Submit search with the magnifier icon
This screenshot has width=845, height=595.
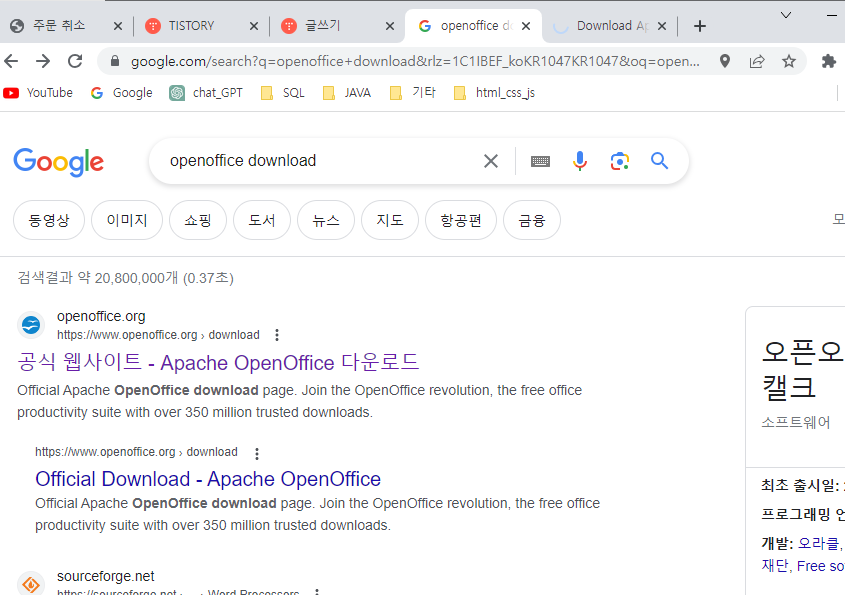[x=660, y=161]
